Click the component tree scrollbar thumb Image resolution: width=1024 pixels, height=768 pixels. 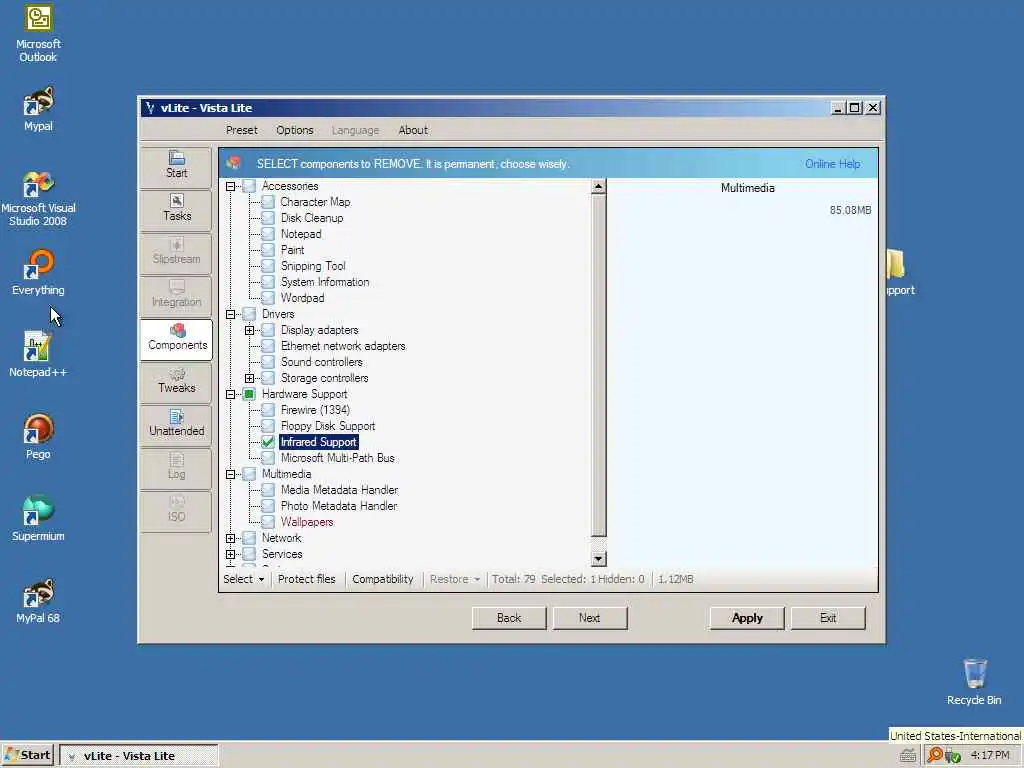click(598, 366)
